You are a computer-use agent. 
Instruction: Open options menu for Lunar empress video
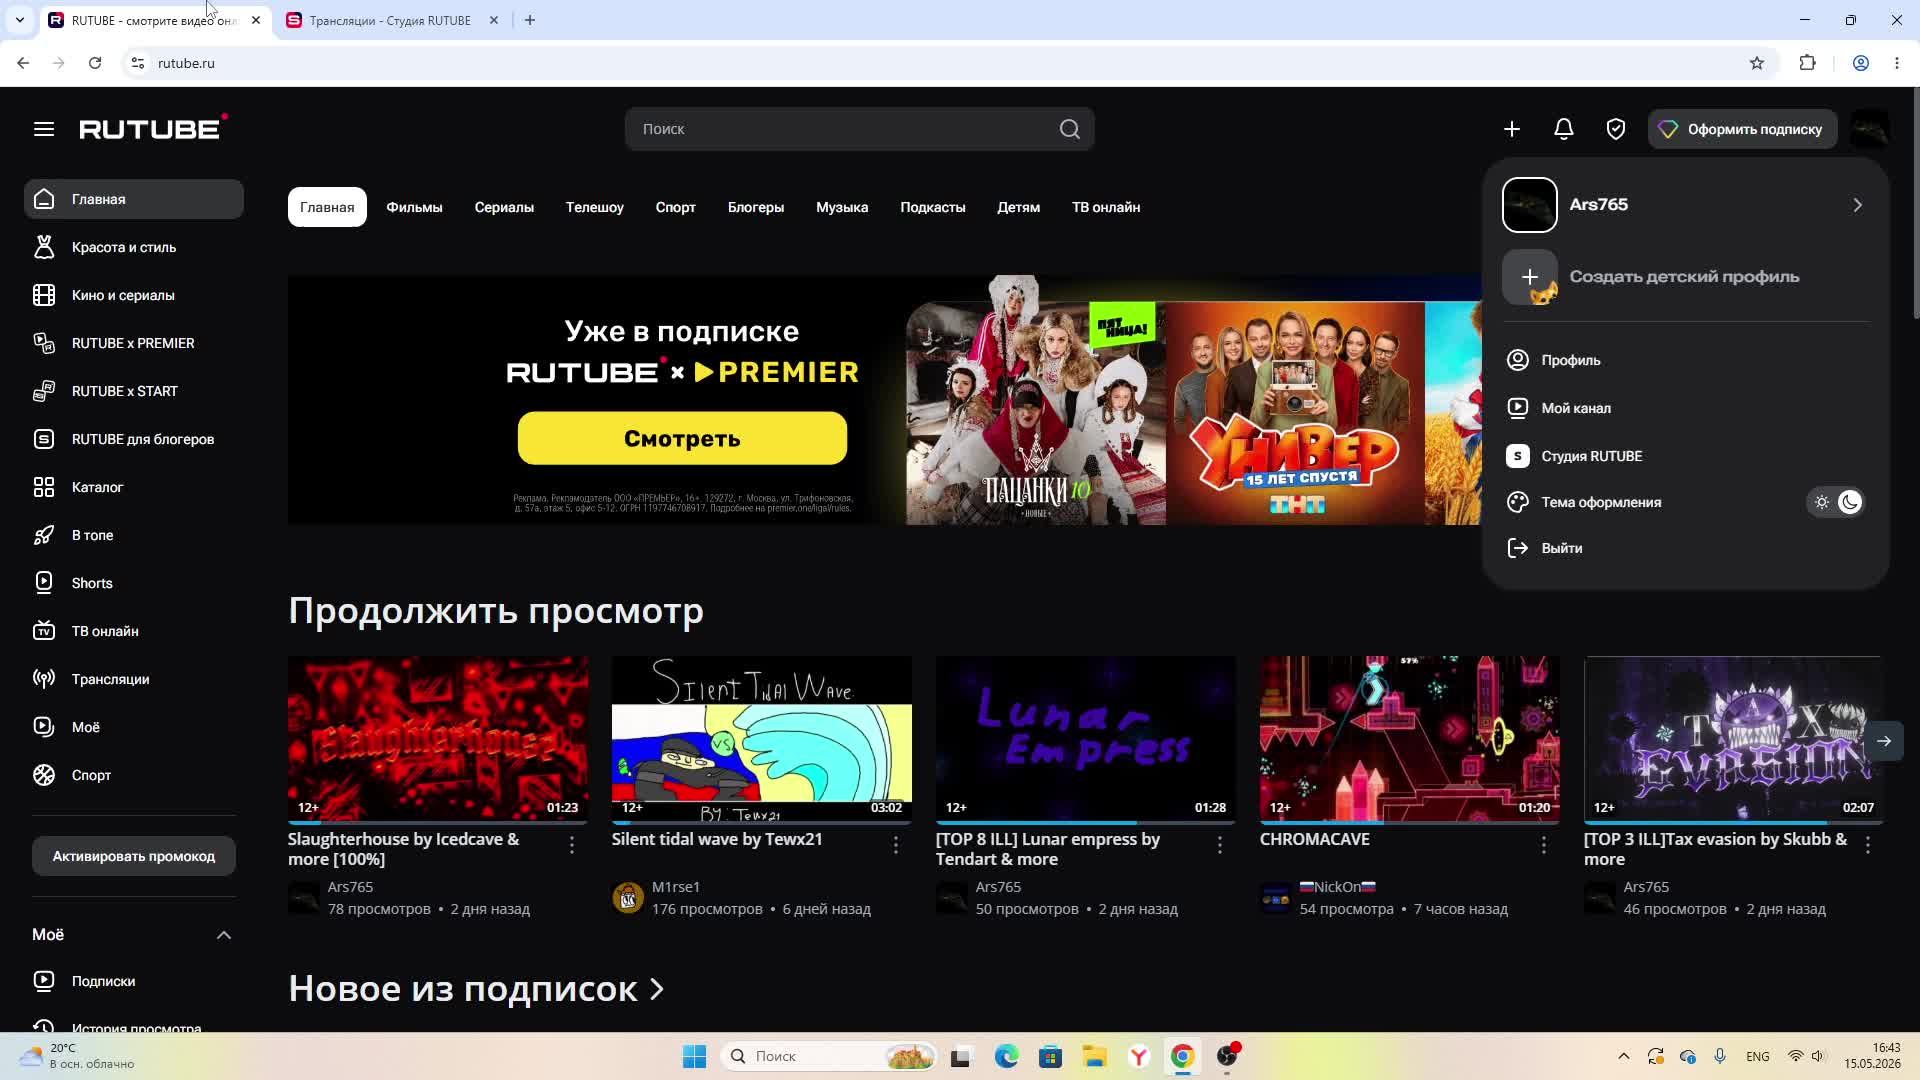[1220, 846]
